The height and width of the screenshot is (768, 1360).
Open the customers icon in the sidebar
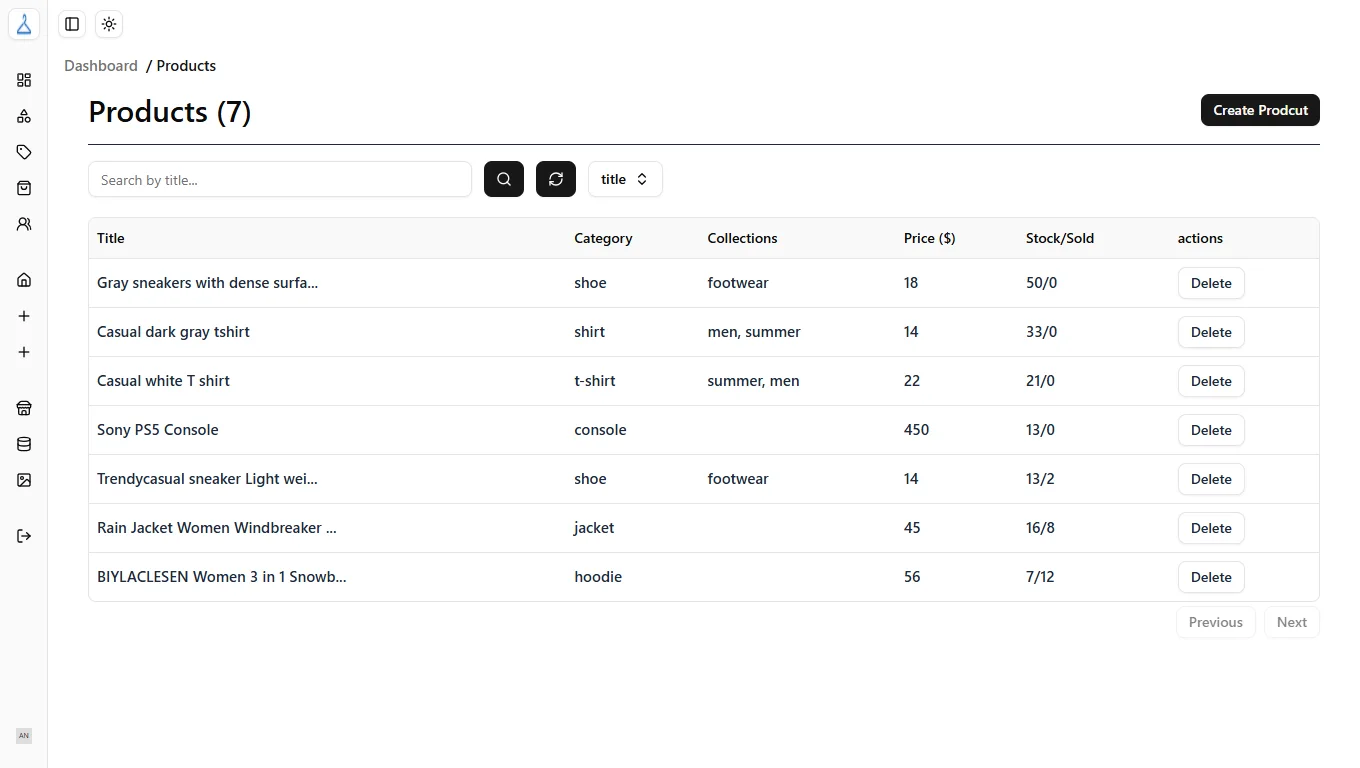(x=24, y=224)
